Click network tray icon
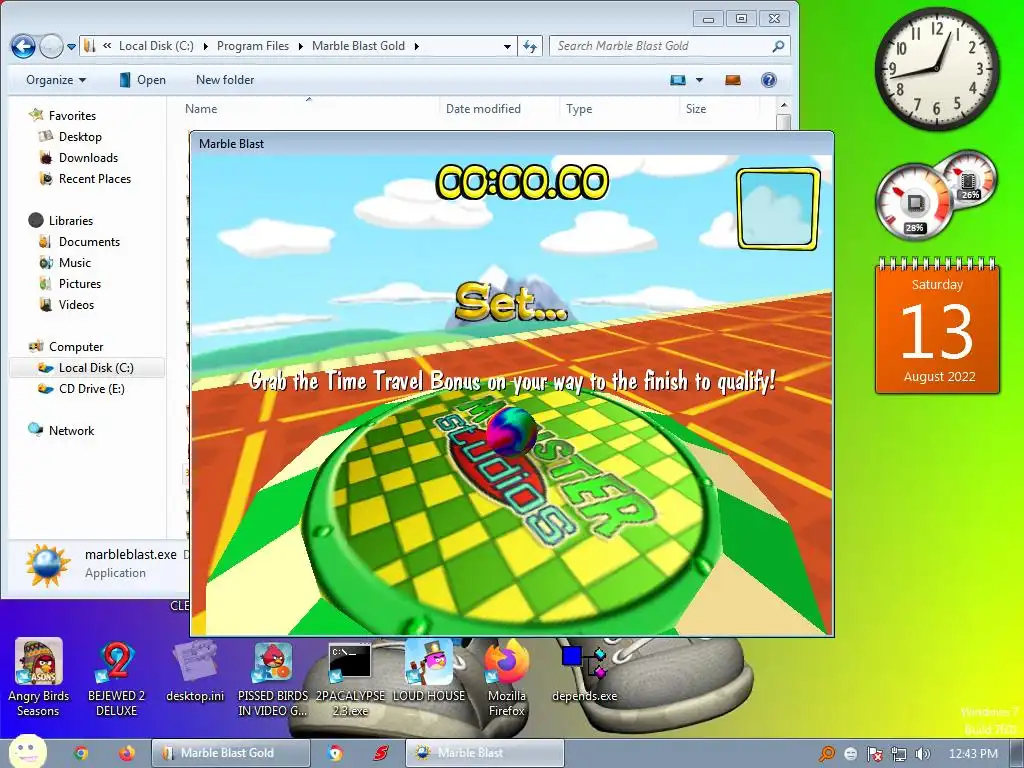Image resolution: width=1024 pixels, height=768 pixels. 899,754
